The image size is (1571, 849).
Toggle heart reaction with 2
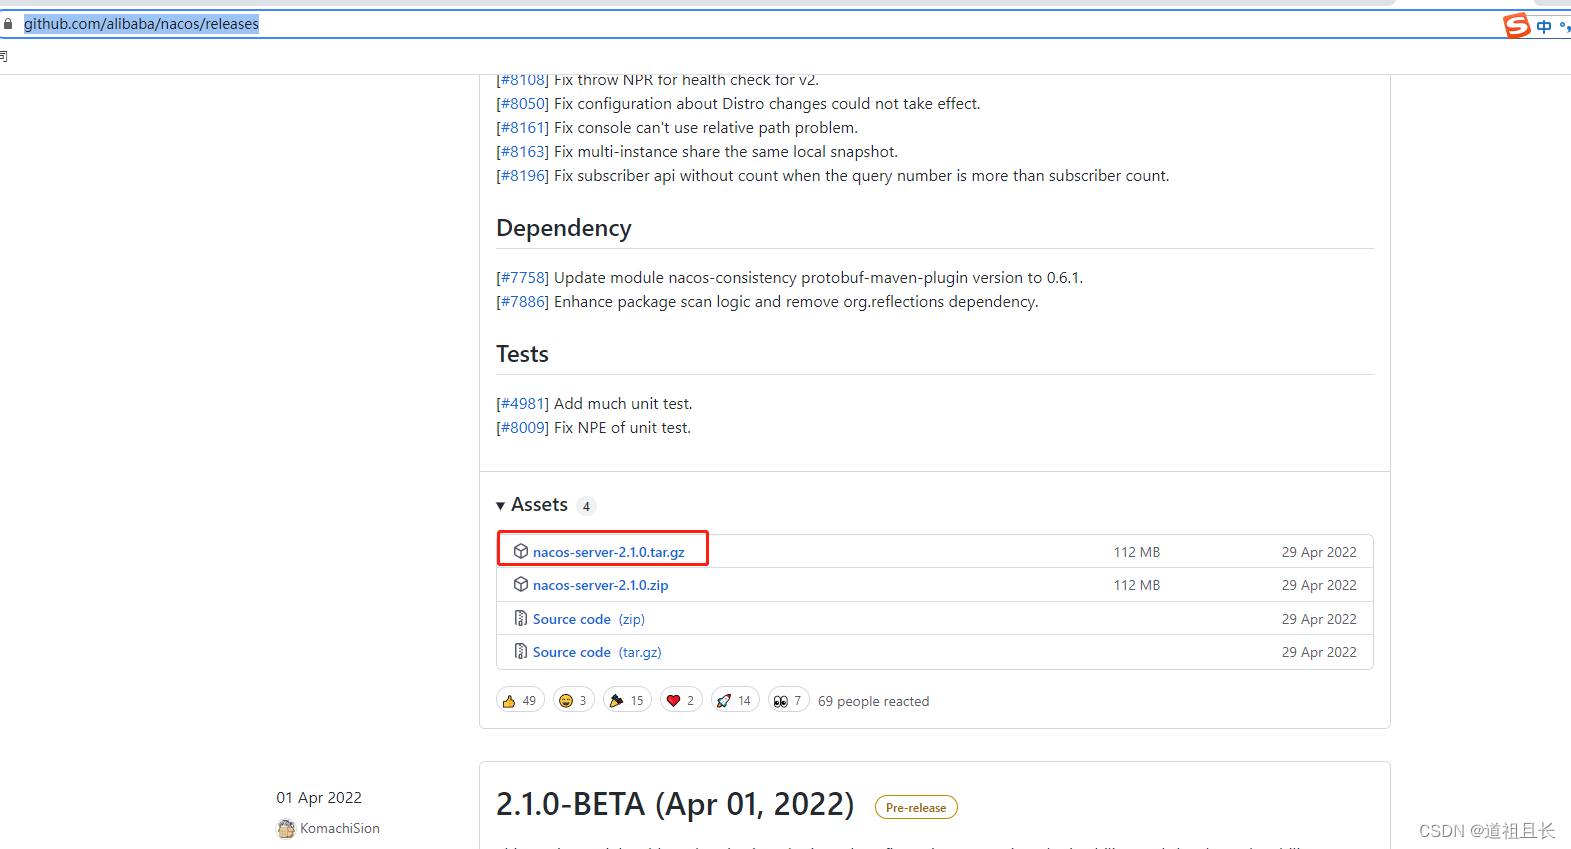(681, 700)
